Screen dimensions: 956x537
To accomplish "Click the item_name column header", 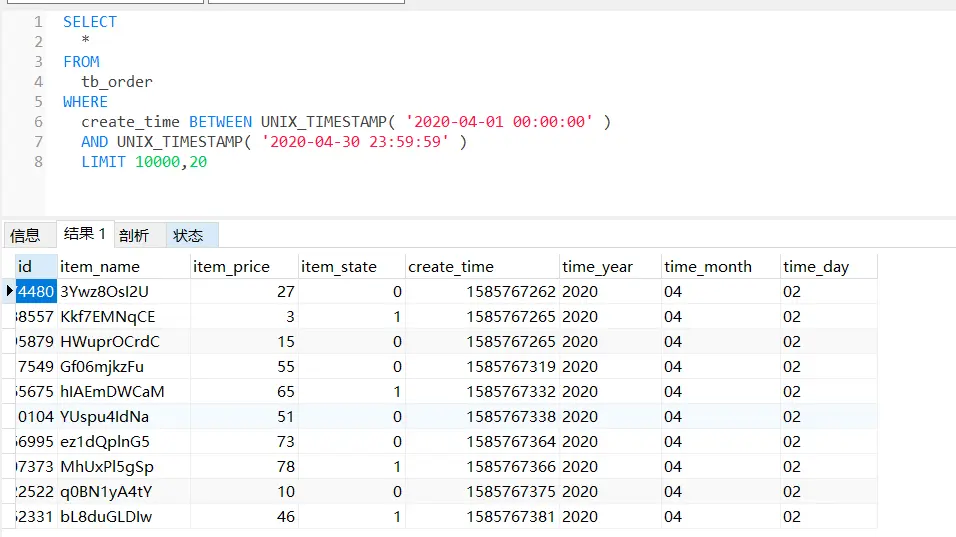I will [124, 267].
